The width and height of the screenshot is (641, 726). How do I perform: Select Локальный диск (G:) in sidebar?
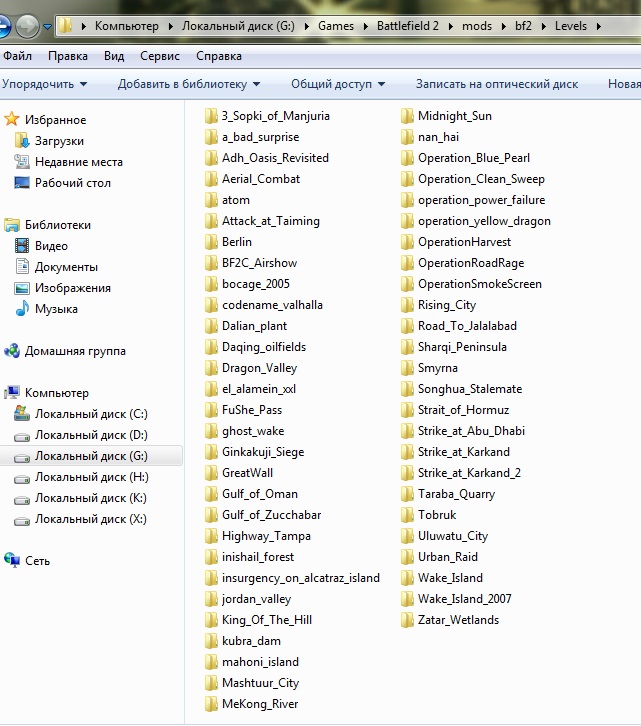click(91, 456)
